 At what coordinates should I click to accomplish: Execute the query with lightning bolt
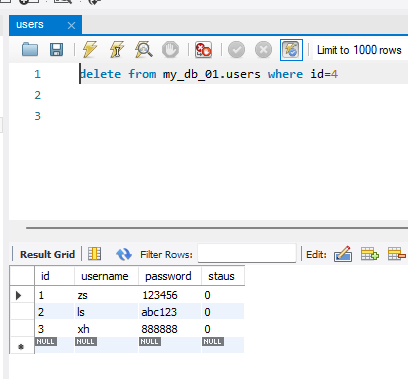(90, 49)
